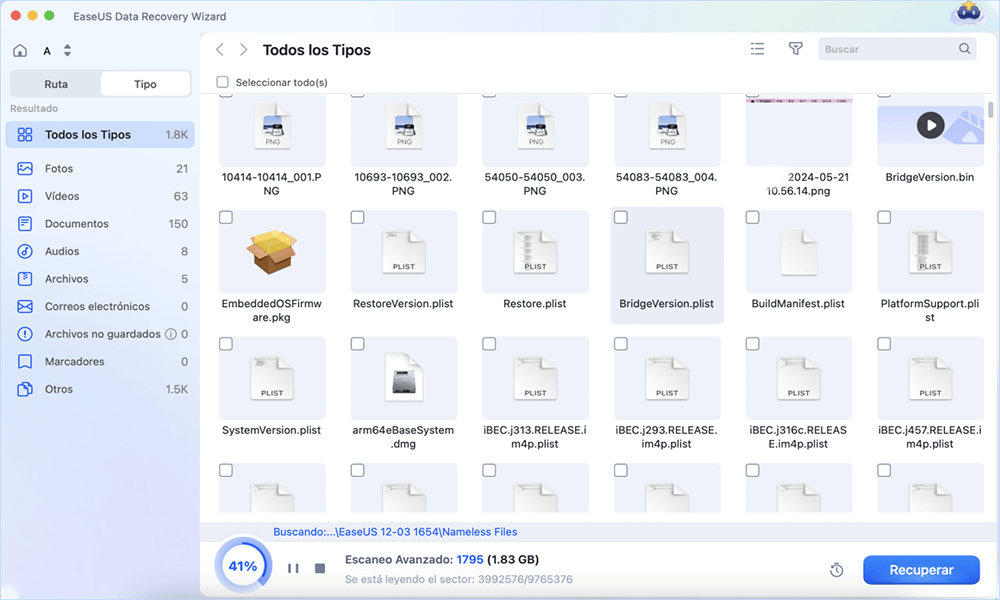The width and height of the screenshot is (1000, 600).
Task: Check the RestoreVersion.plist checkbox
Action: [x=358, y=217]
